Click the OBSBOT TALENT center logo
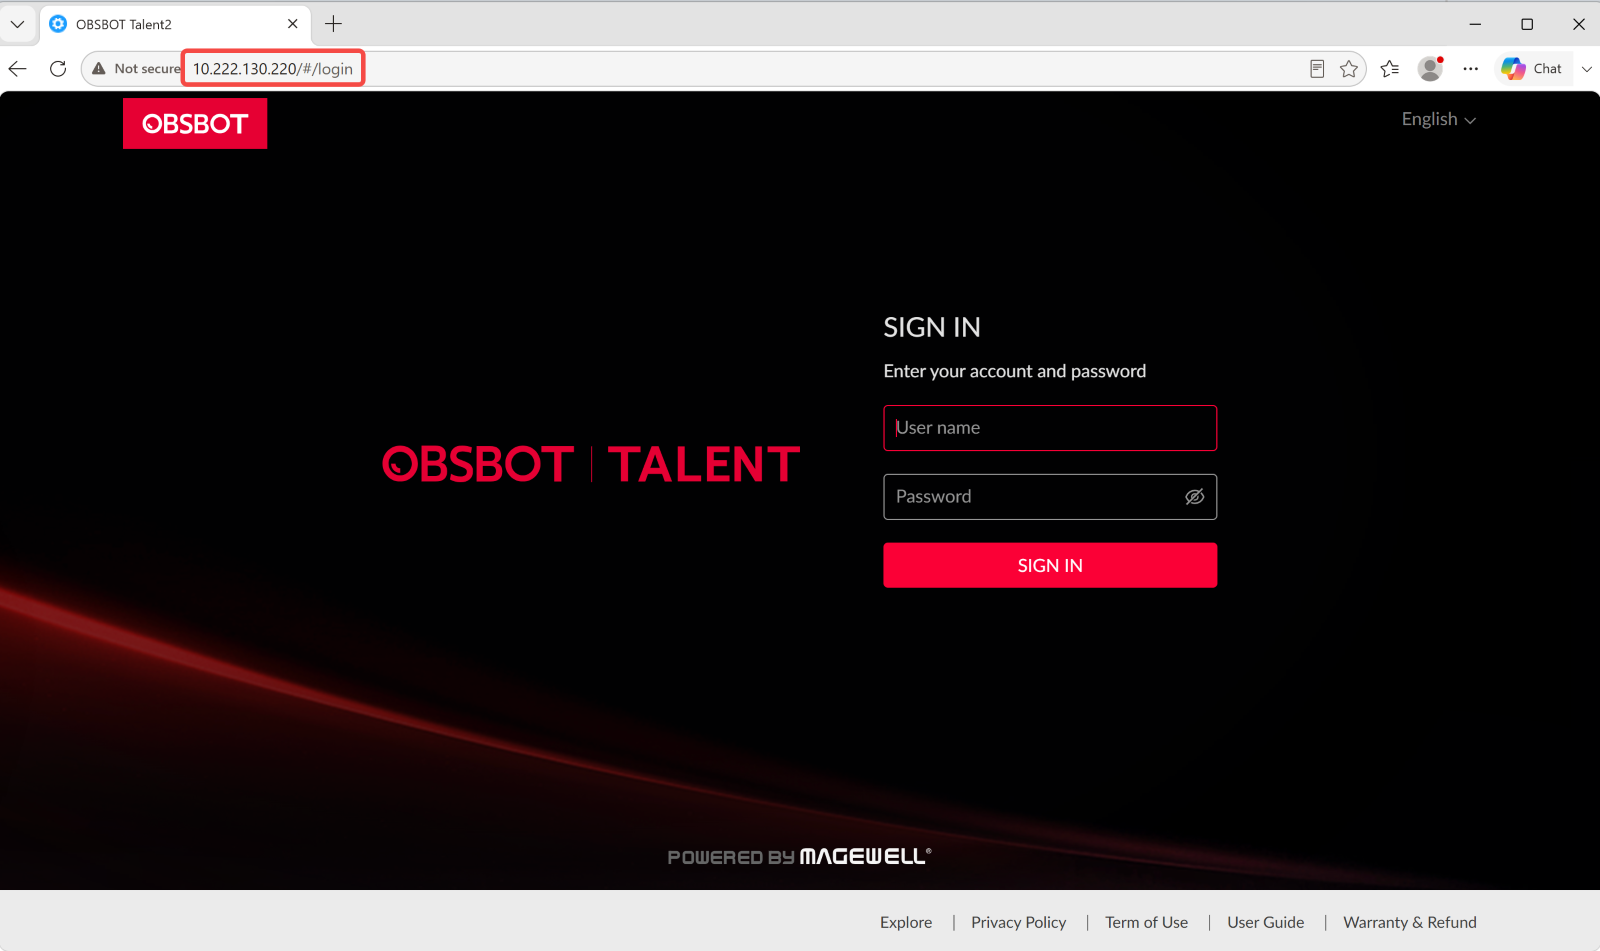The height and width of the screenshot is (951, 1600). pos(591,464)
